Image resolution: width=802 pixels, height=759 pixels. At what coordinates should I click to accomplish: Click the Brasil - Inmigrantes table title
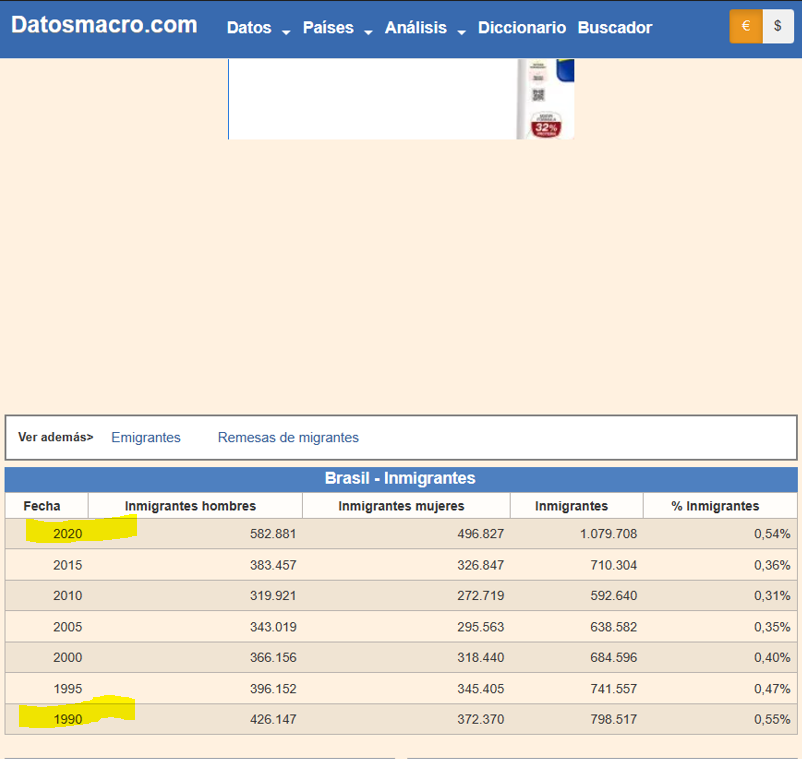(400, 479)
